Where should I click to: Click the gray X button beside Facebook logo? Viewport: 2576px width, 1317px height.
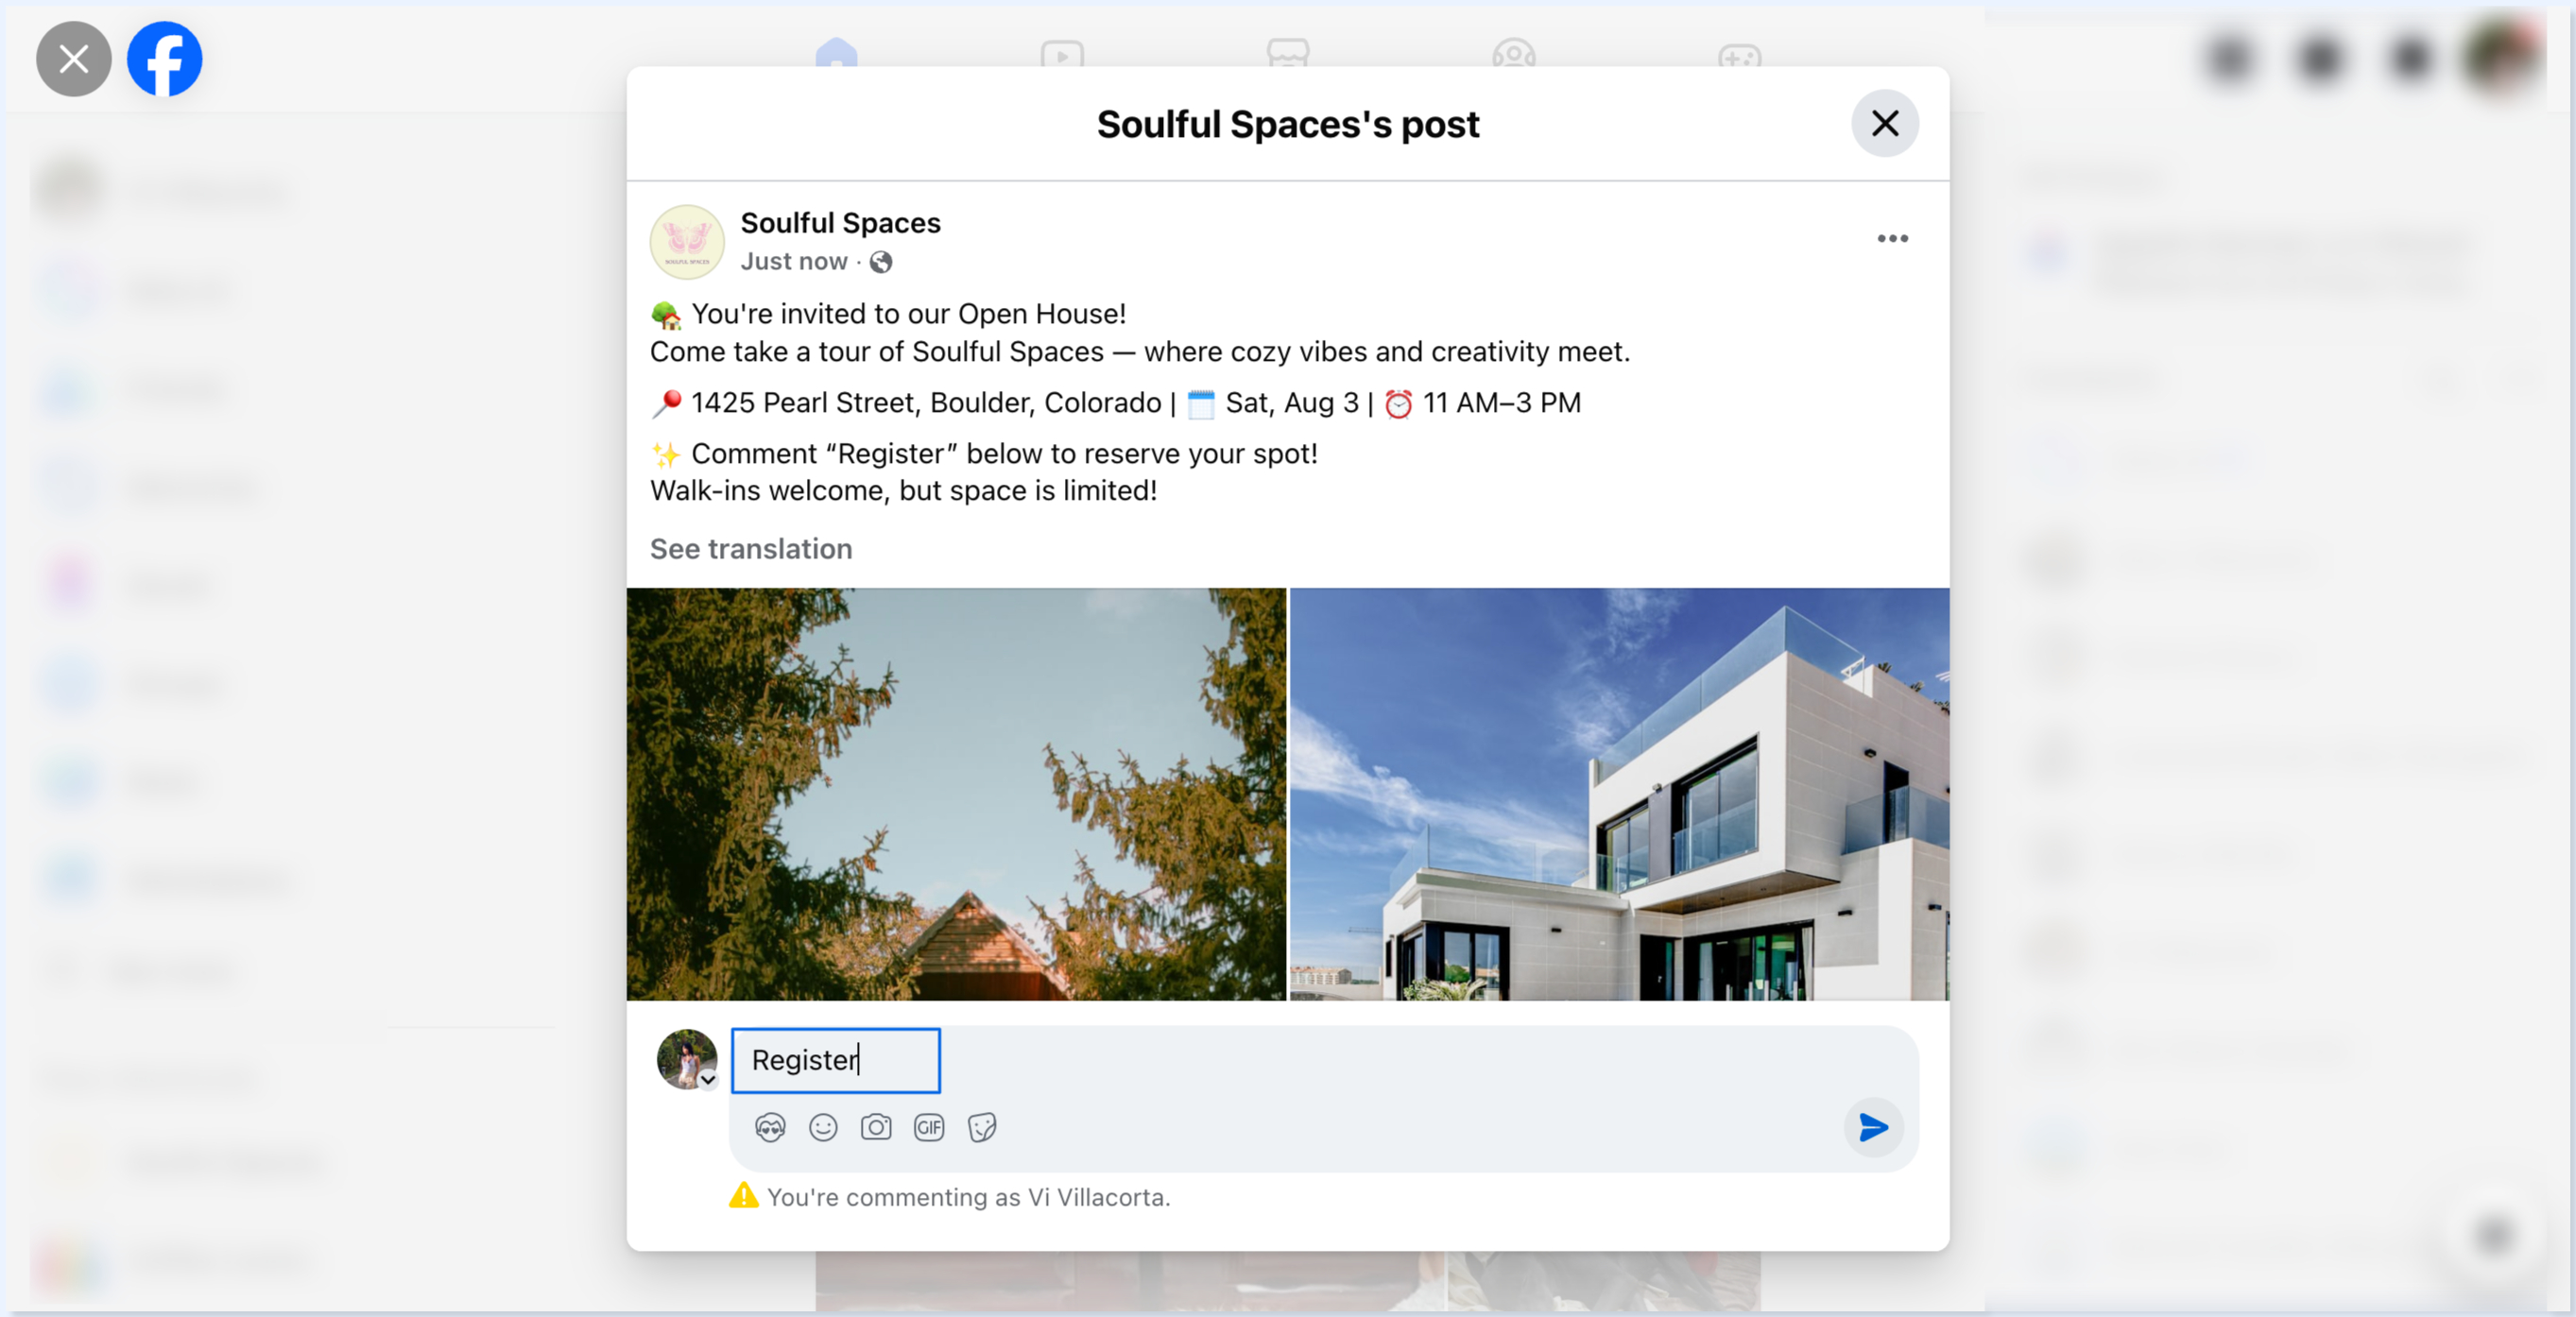(74, 59)
